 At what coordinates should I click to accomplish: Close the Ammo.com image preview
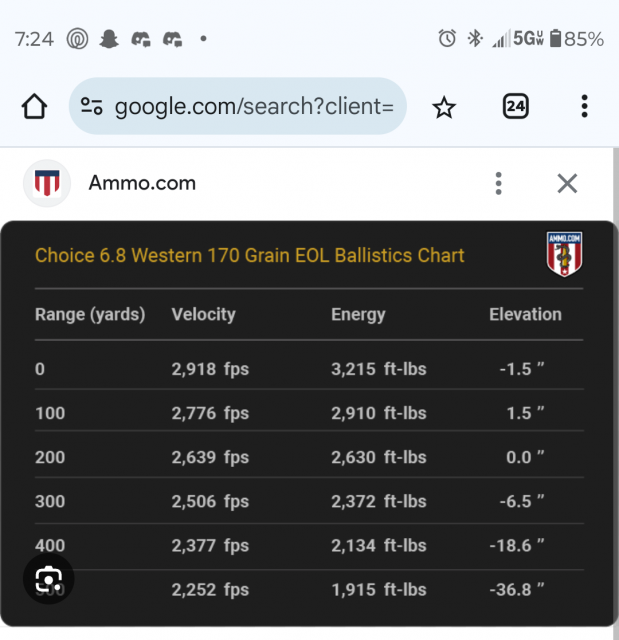tap(567, 183)
